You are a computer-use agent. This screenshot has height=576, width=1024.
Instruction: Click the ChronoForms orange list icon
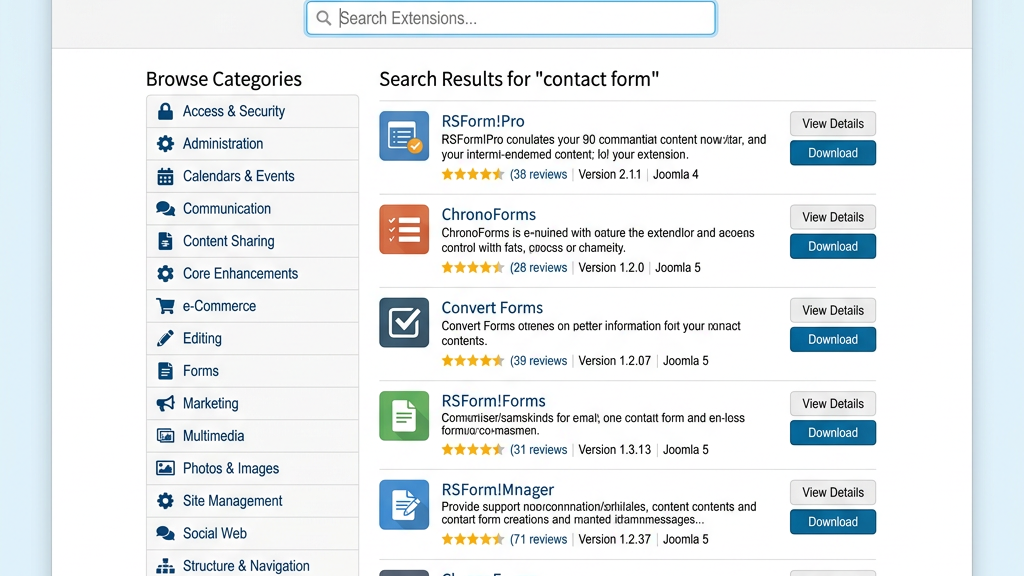point(403,229)
